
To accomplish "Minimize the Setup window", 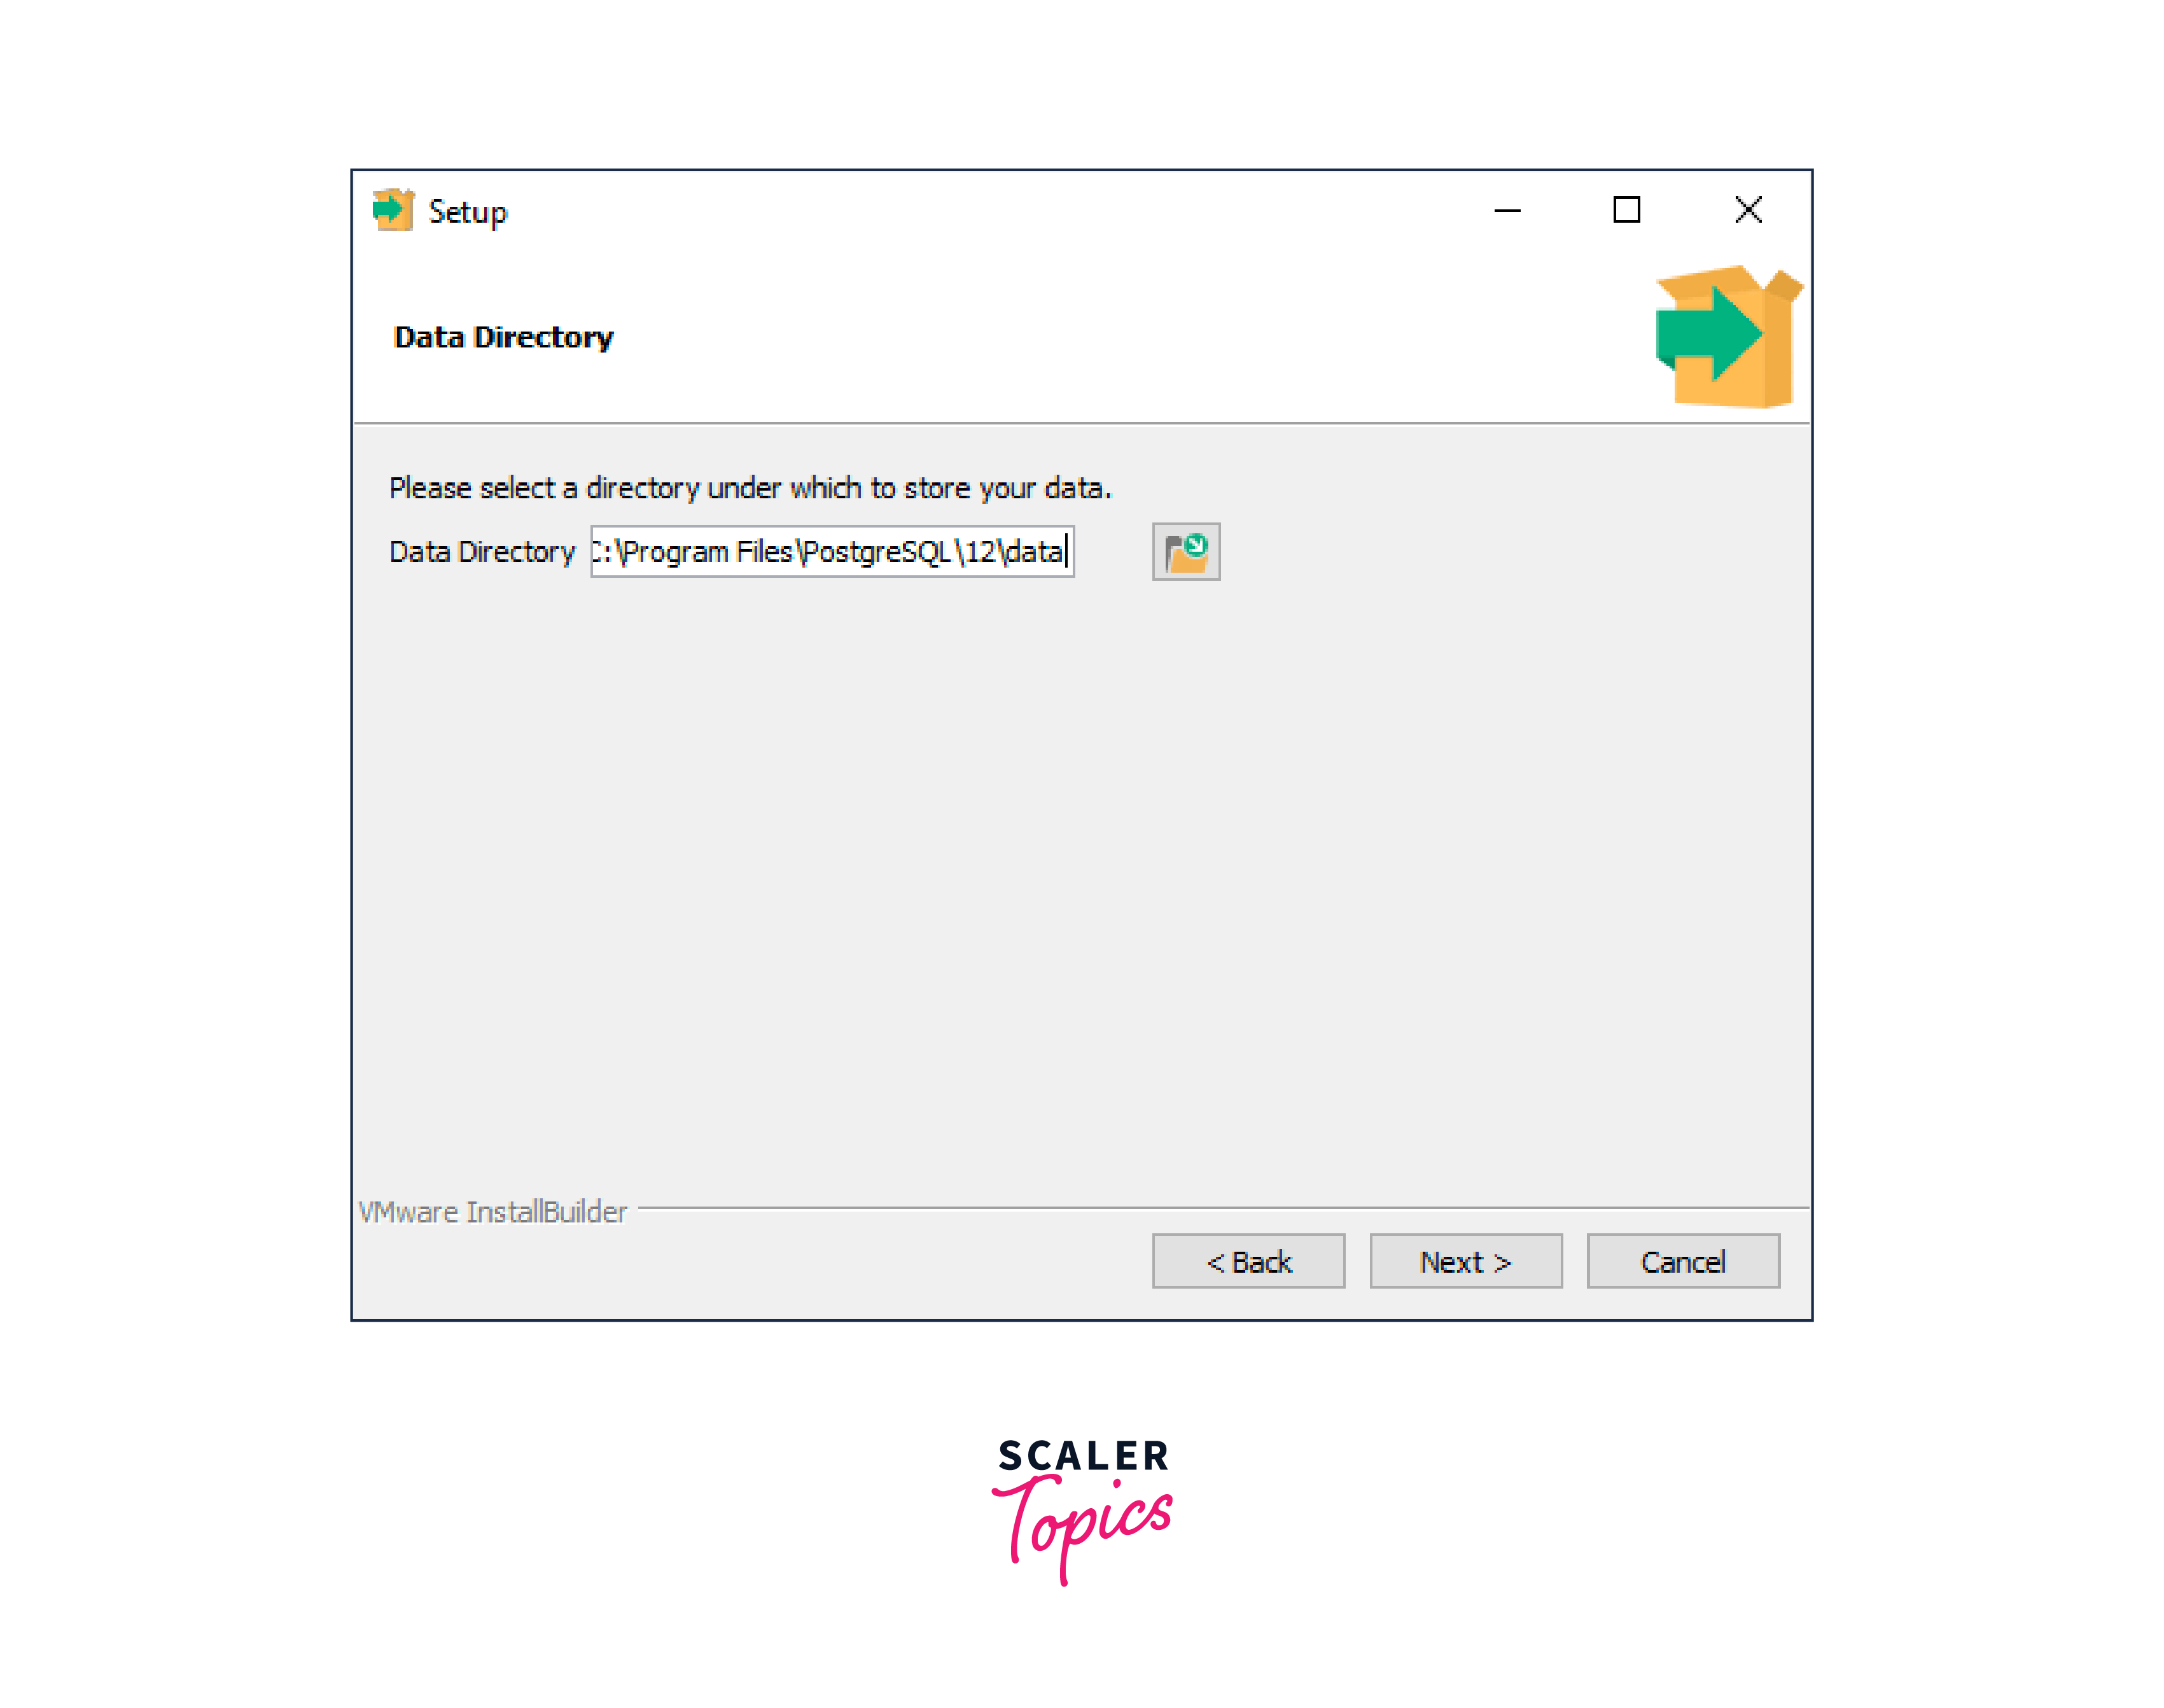I will click(1507, 210).
